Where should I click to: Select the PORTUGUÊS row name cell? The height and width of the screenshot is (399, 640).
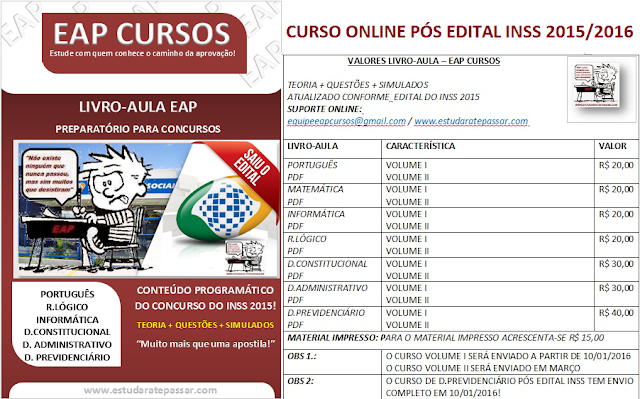click(332, 171)
